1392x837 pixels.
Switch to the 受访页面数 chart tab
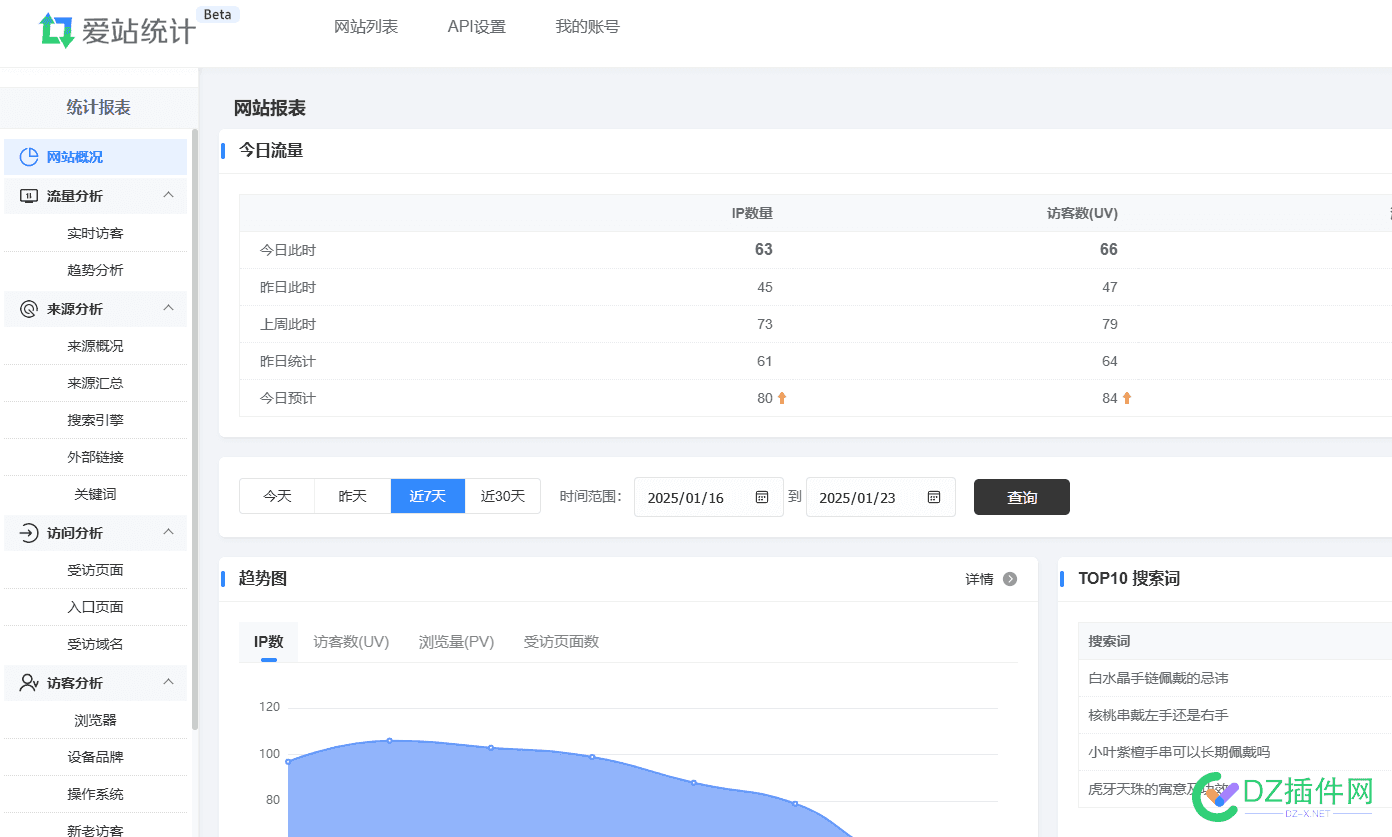[561, 642]
